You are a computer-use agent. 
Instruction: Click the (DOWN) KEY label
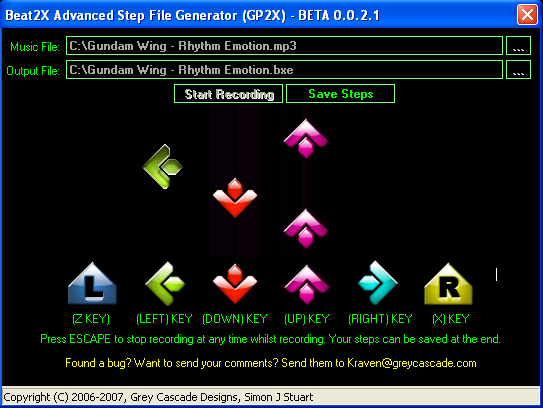[x=235, y=319]
